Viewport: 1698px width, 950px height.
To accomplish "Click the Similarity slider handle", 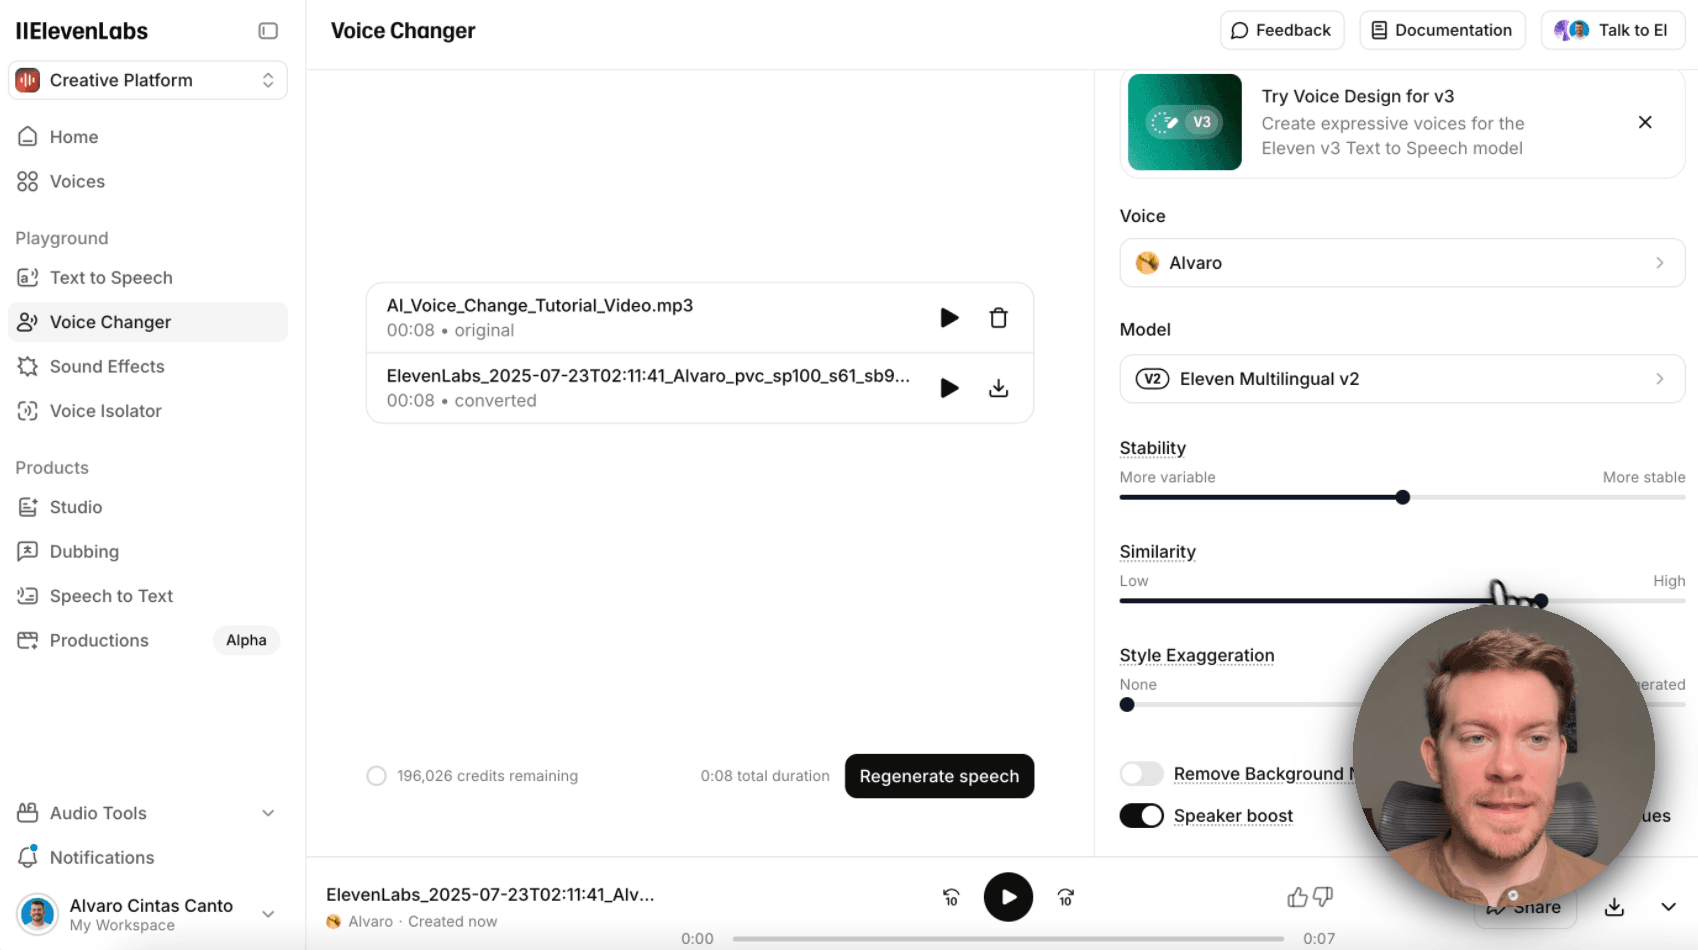I will pyautogui.click(x=1541, y=601).
